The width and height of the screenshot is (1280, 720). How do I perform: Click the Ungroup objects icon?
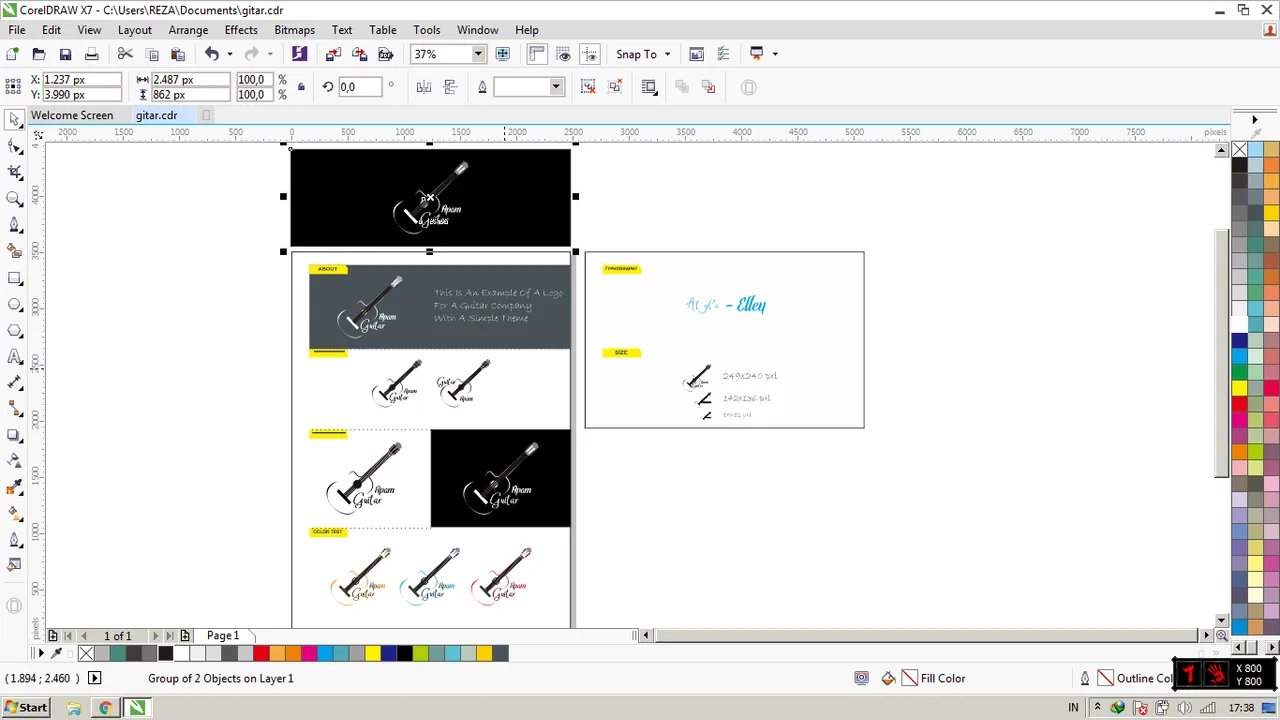(588, 87)
